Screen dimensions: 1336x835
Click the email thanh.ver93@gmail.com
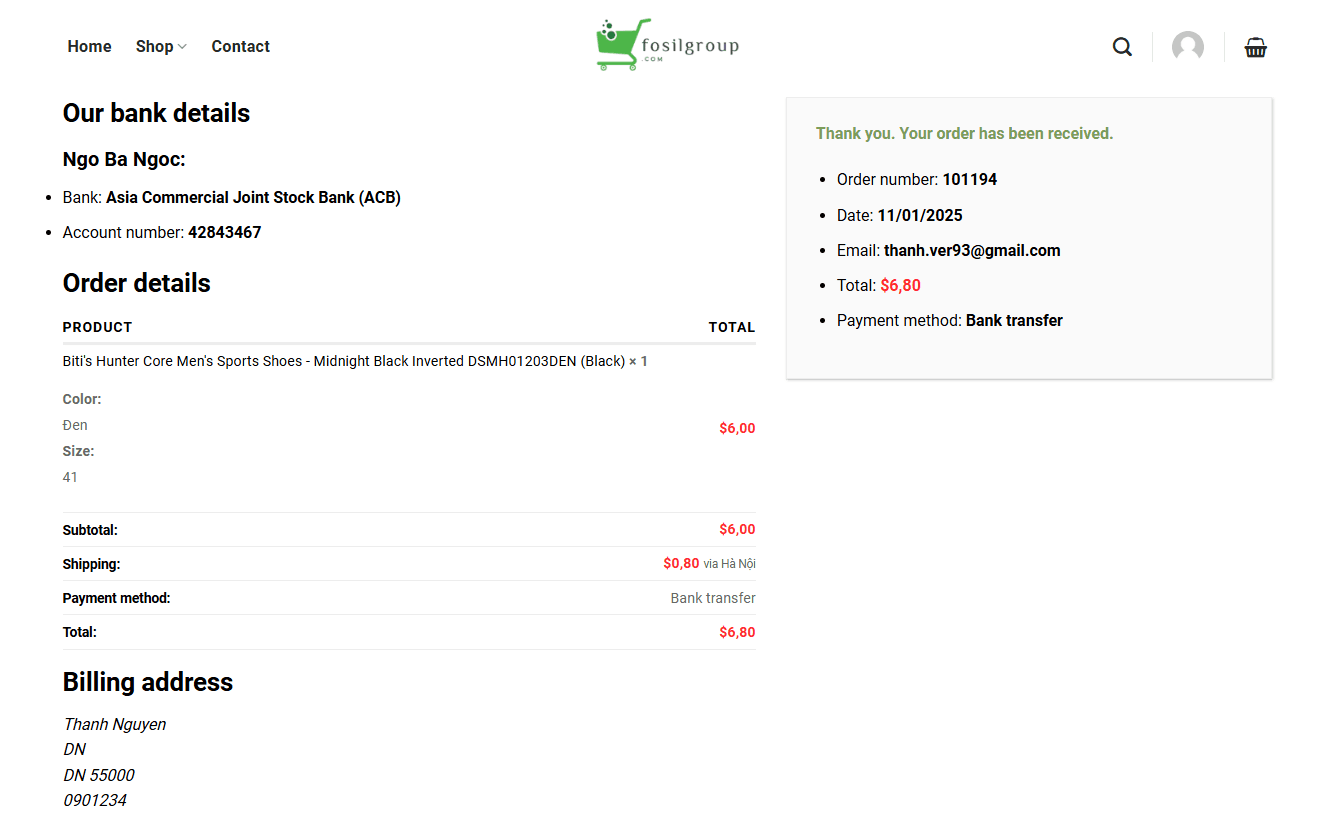pyautogui.click(x=972, y=251)
